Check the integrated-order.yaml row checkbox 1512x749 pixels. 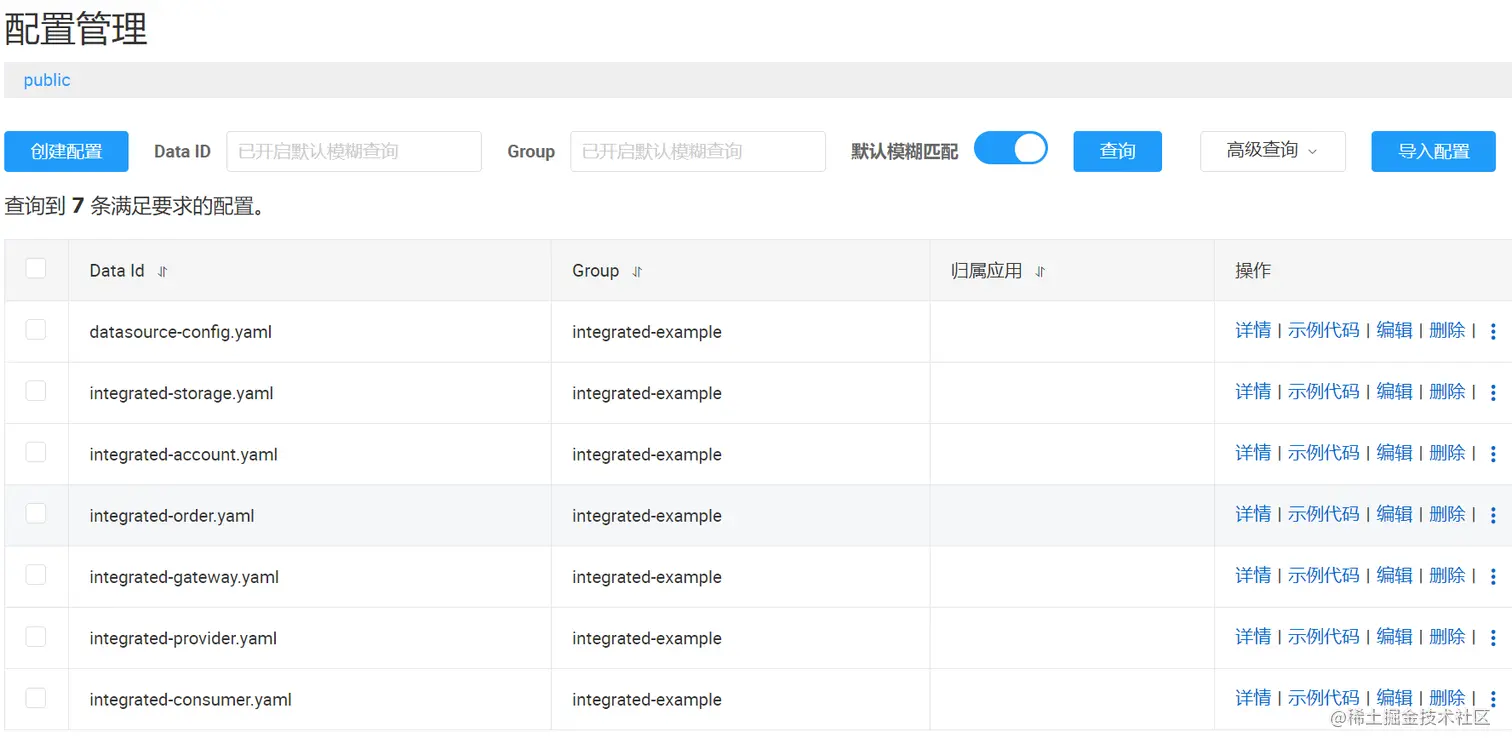(36, 513)
